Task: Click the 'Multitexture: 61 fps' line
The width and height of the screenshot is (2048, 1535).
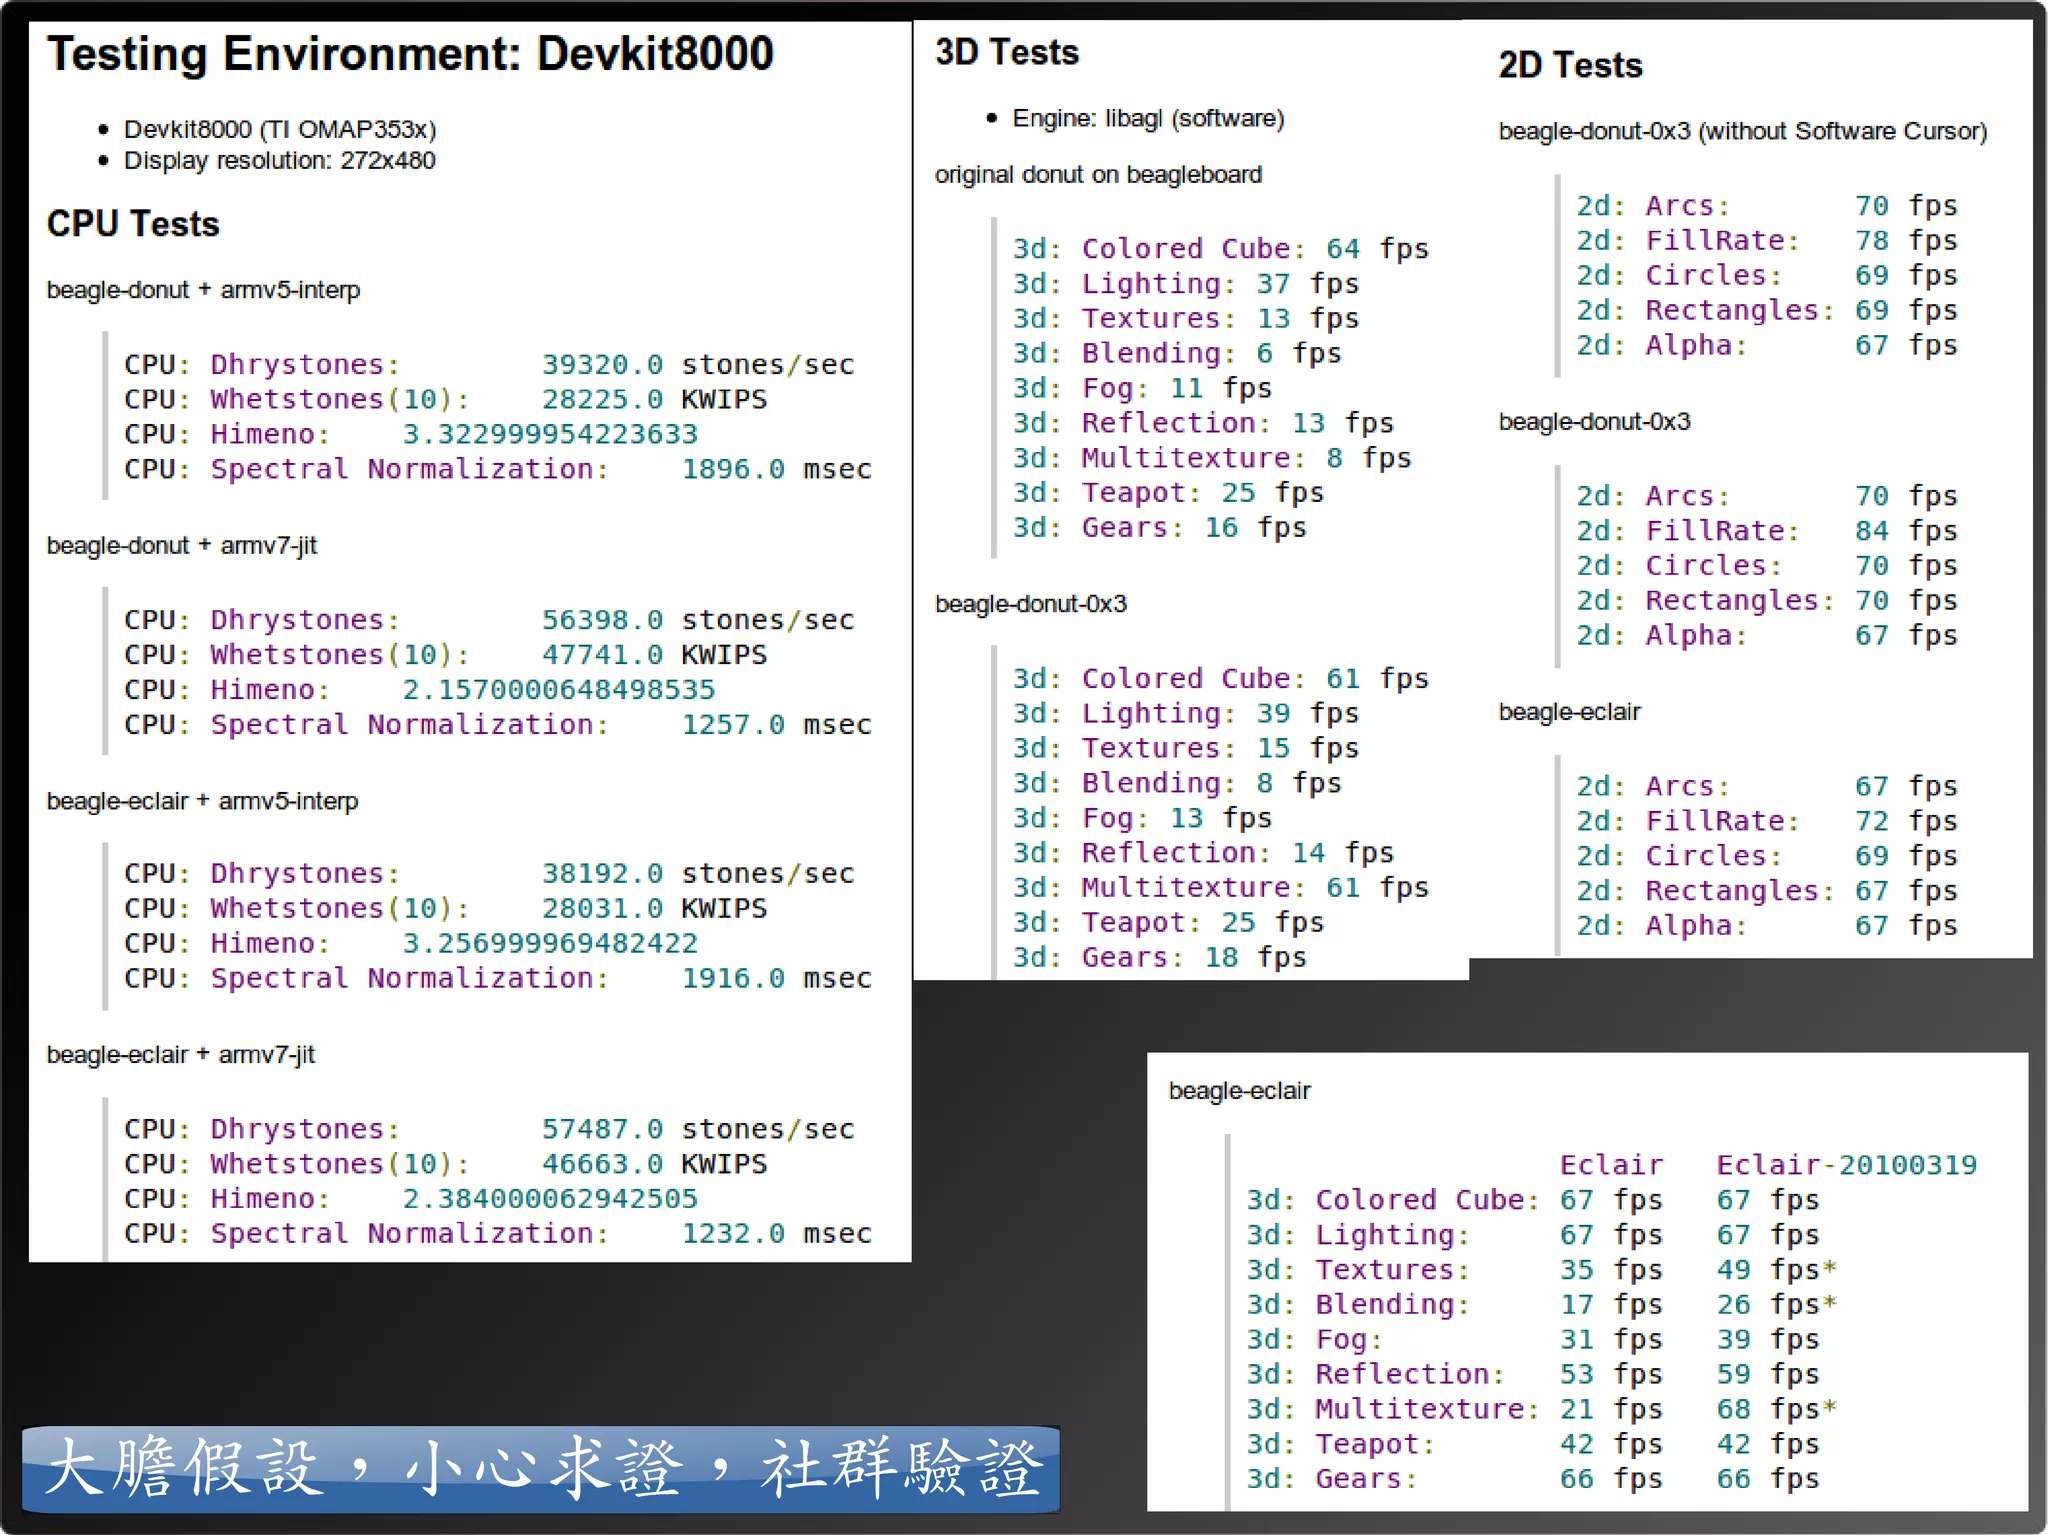Action: pos(1220,888)
